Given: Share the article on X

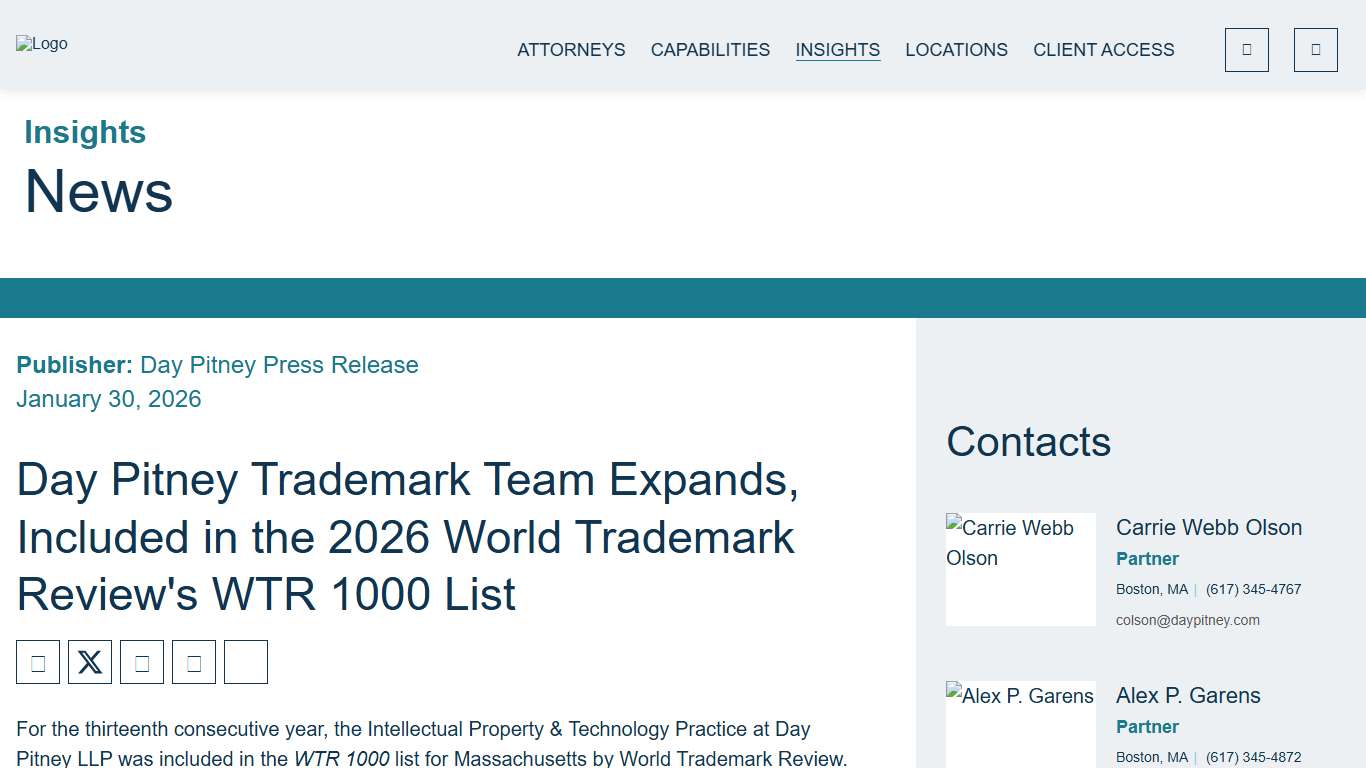Looking at the screenshot, I should coord(90,661).
